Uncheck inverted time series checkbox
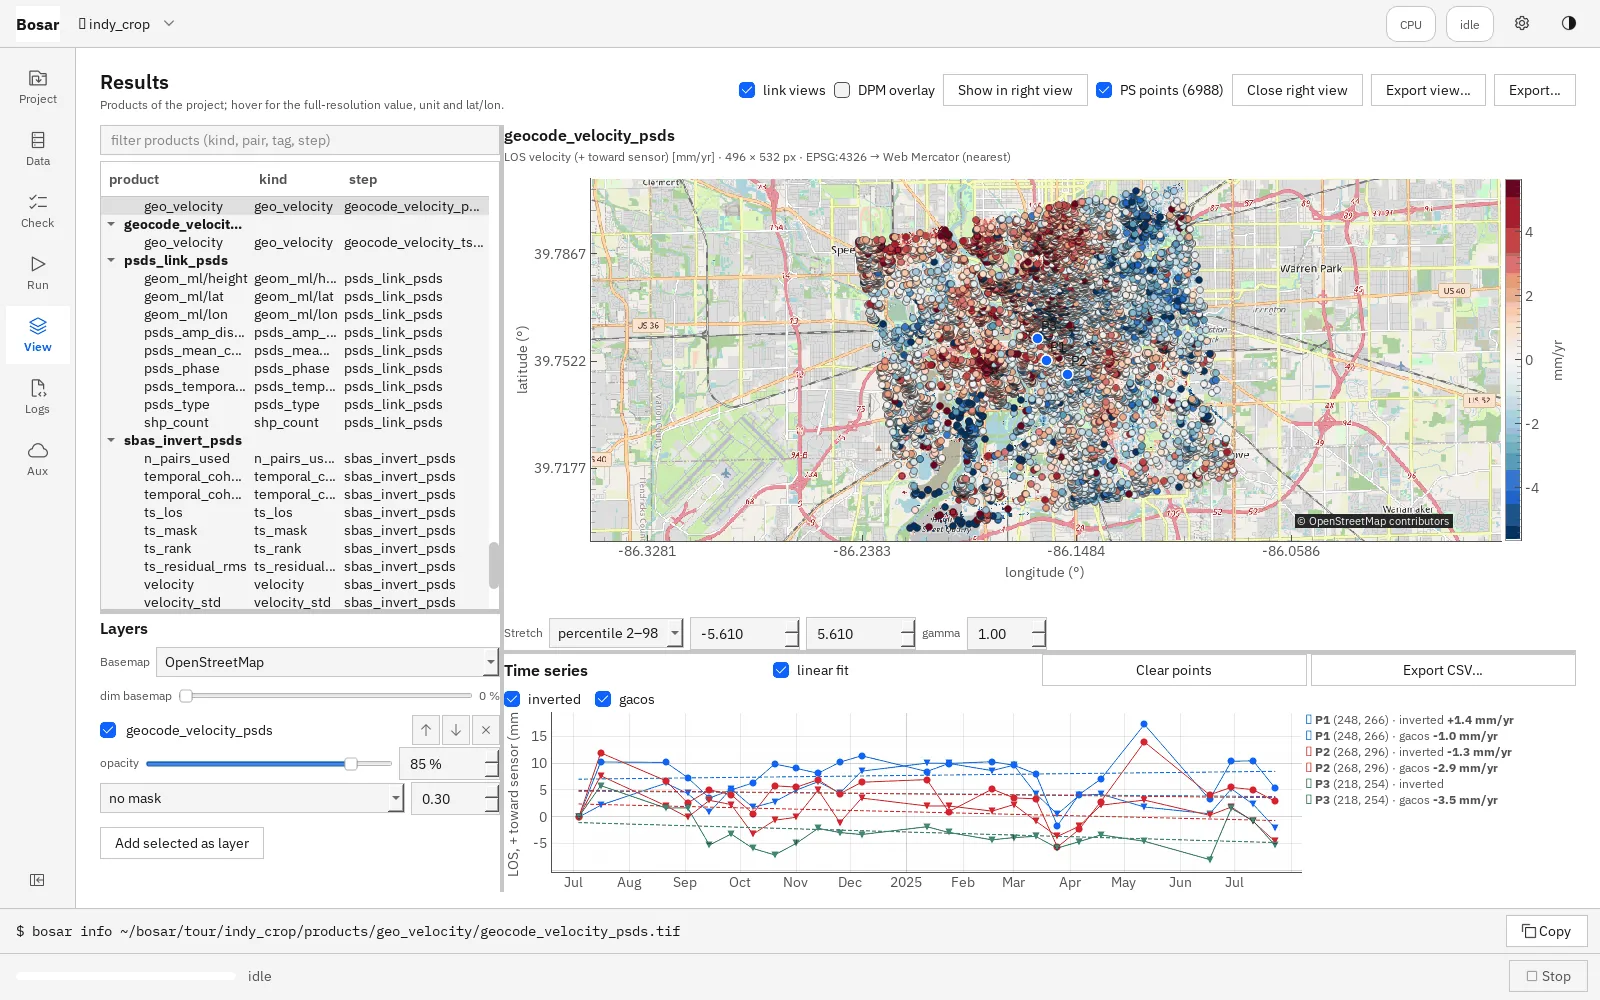Image resolution: width=1600 pixels, height=1000 pixels. click(512, 699)
